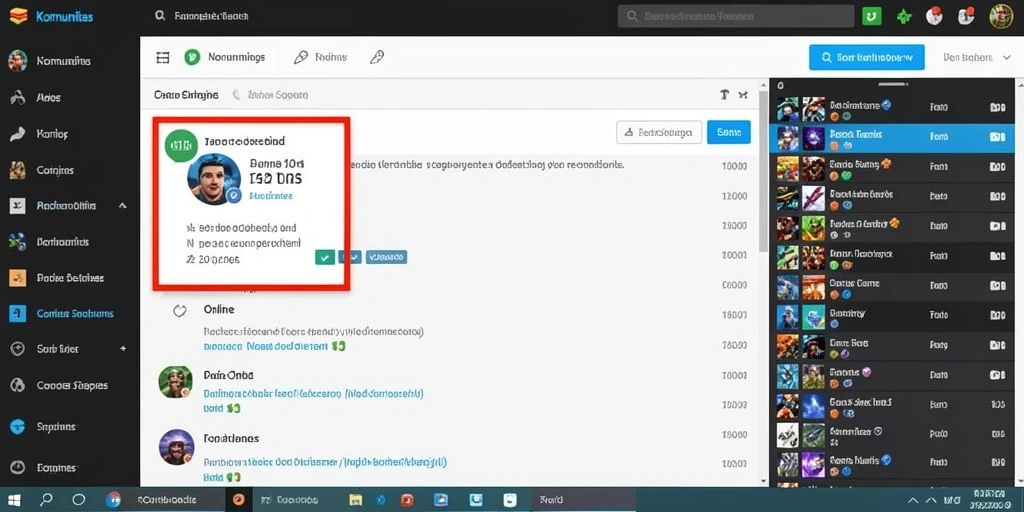Click the heart icon beside Online
1024x512 pixels.
pyautogui.click(x=180, y=310)
